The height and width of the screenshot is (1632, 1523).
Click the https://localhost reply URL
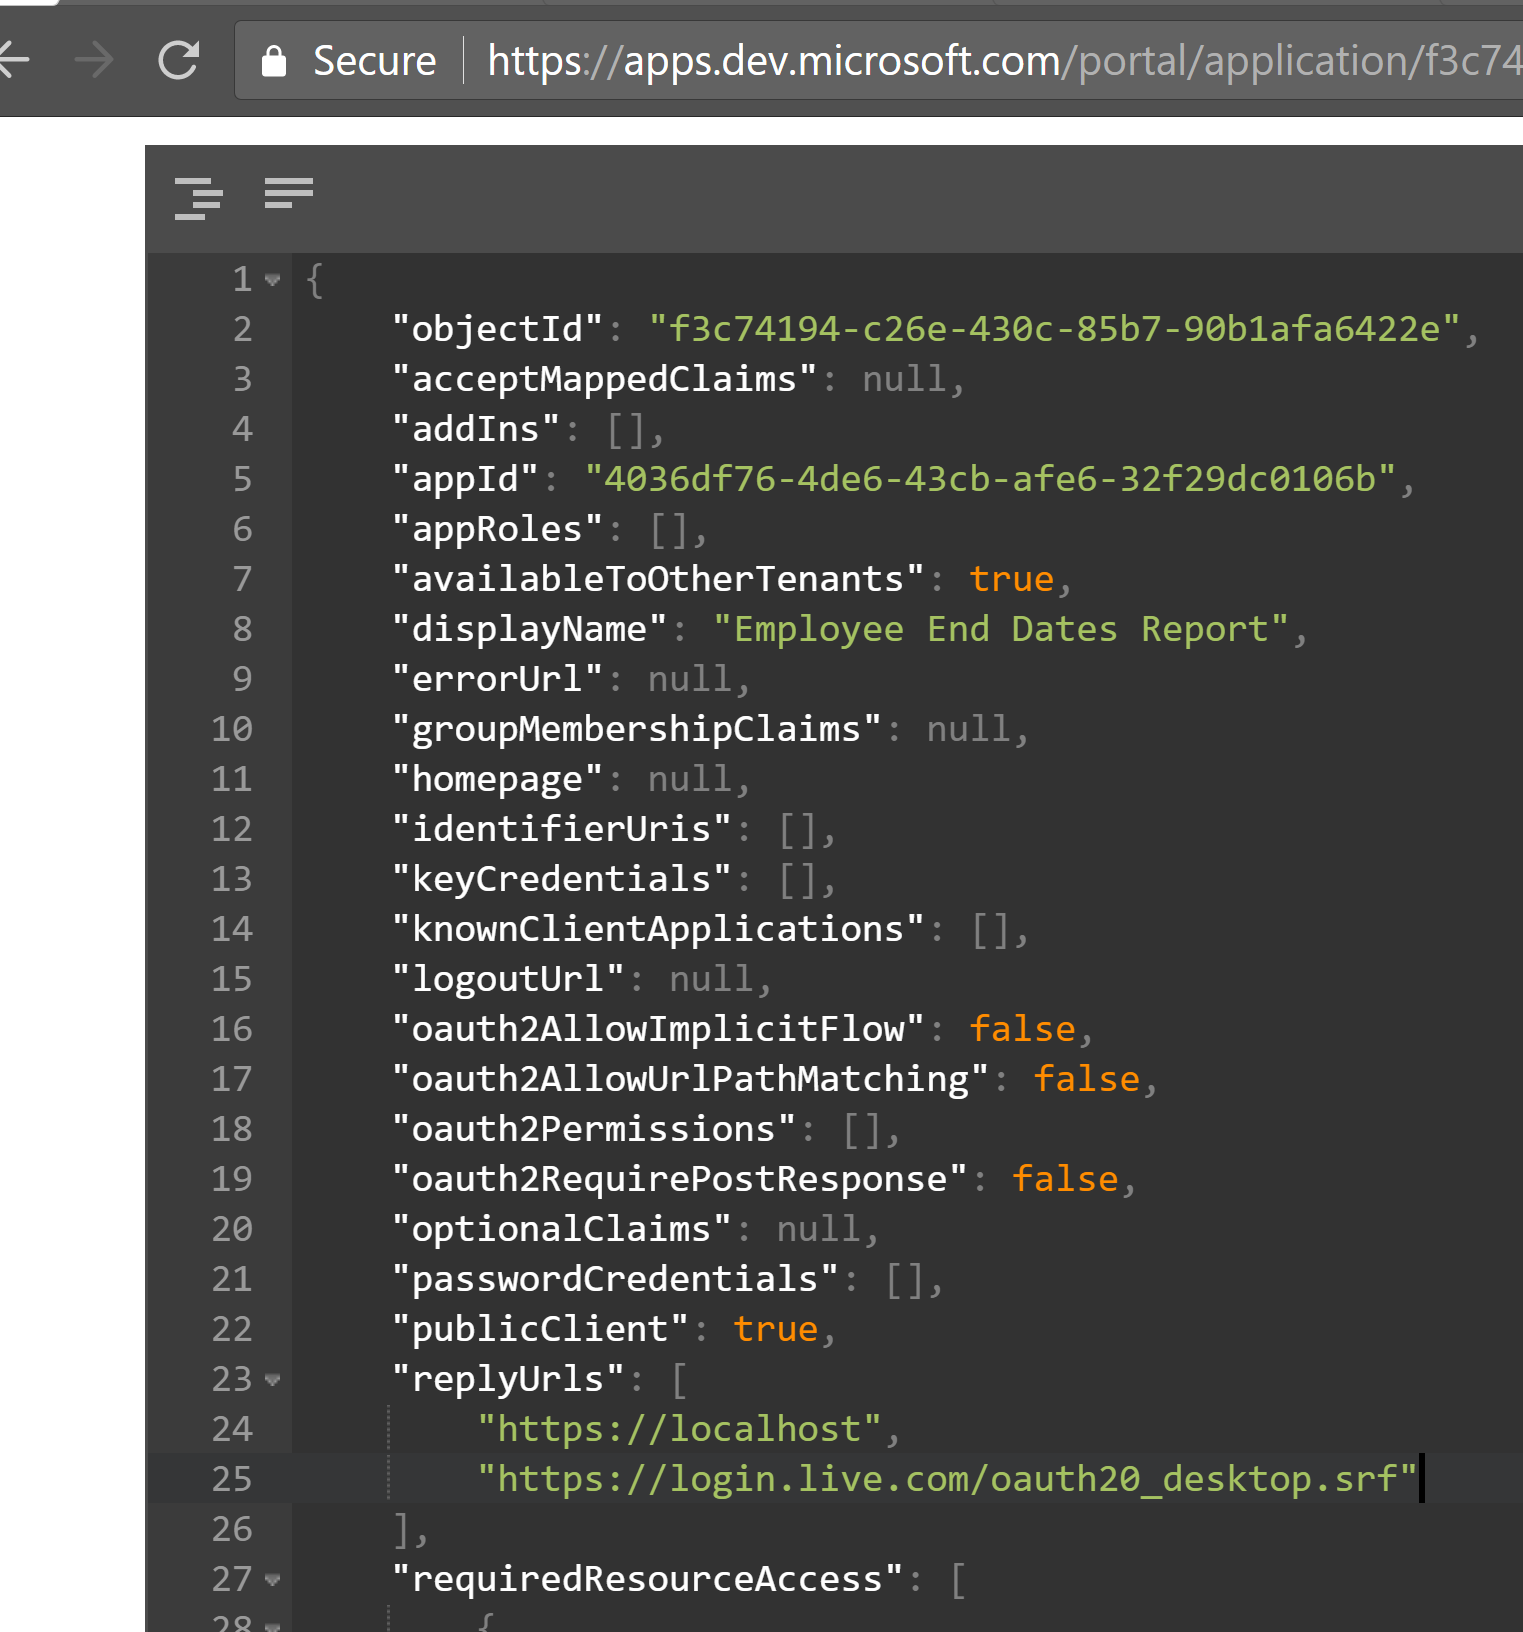(679, 1429)
